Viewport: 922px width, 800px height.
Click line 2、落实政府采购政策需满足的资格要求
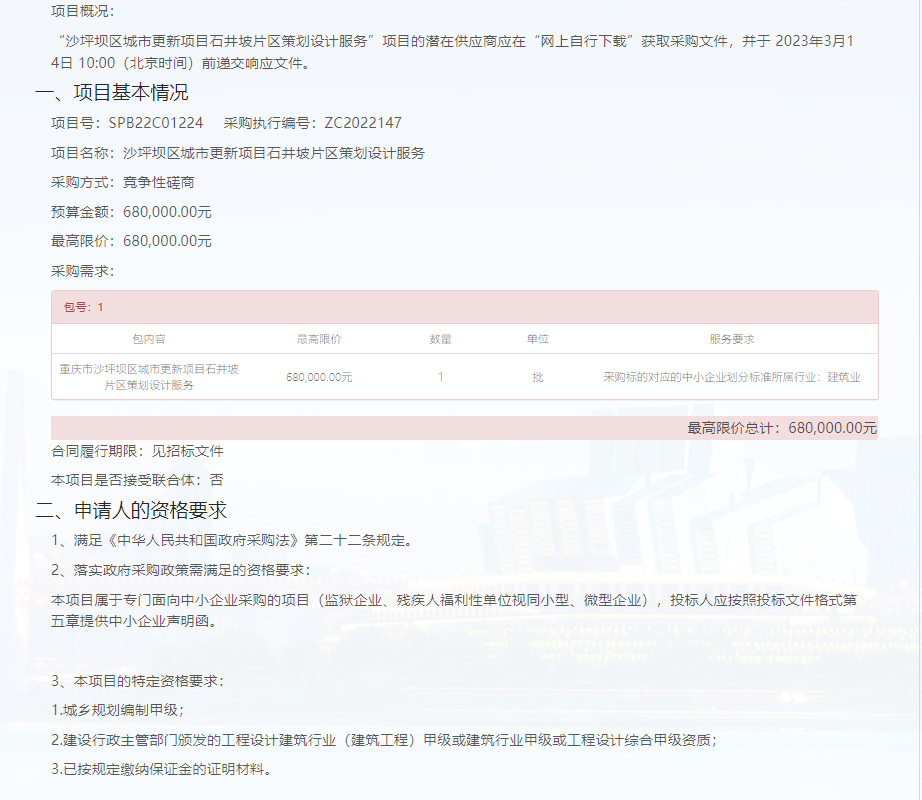(x=181, y=570)
